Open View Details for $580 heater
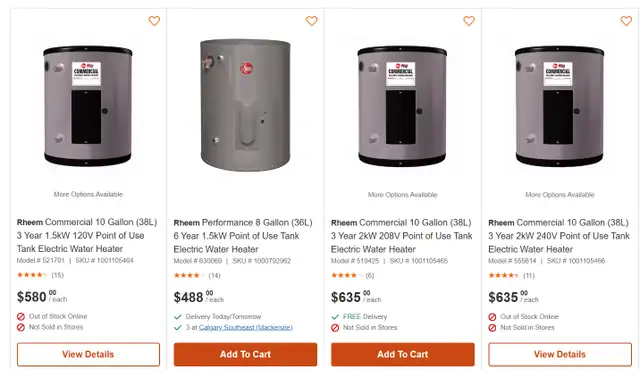This screenshot has height=369, width=640. tap(88, 354)
